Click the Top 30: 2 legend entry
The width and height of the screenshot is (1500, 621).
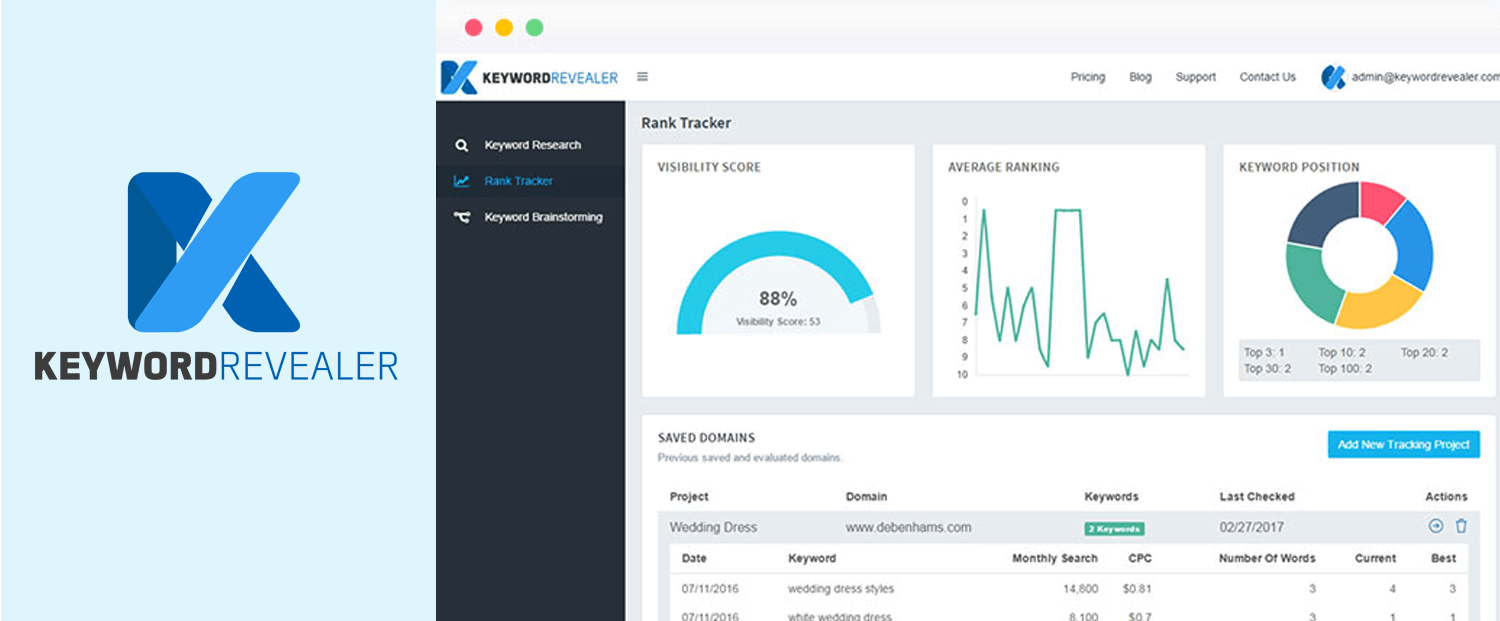click(x=1267, y=368)
